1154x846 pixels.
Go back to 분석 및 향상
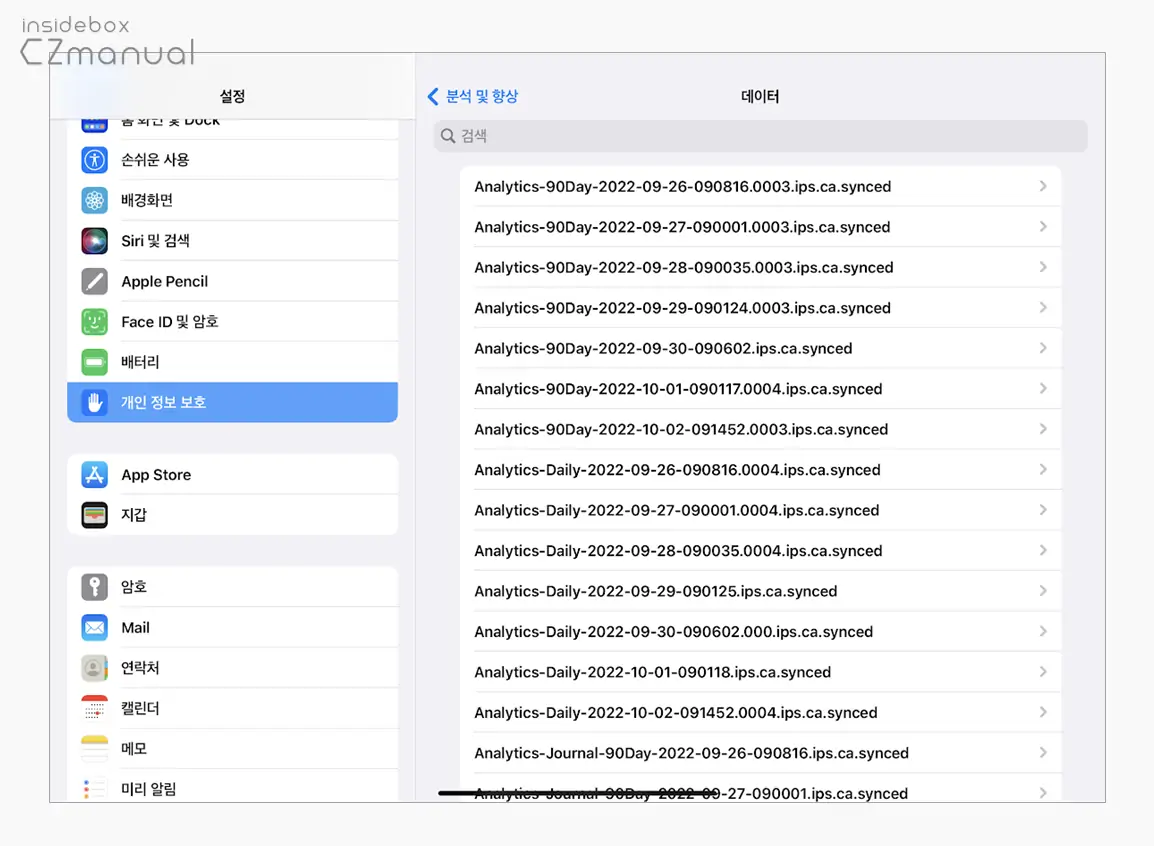473,96
